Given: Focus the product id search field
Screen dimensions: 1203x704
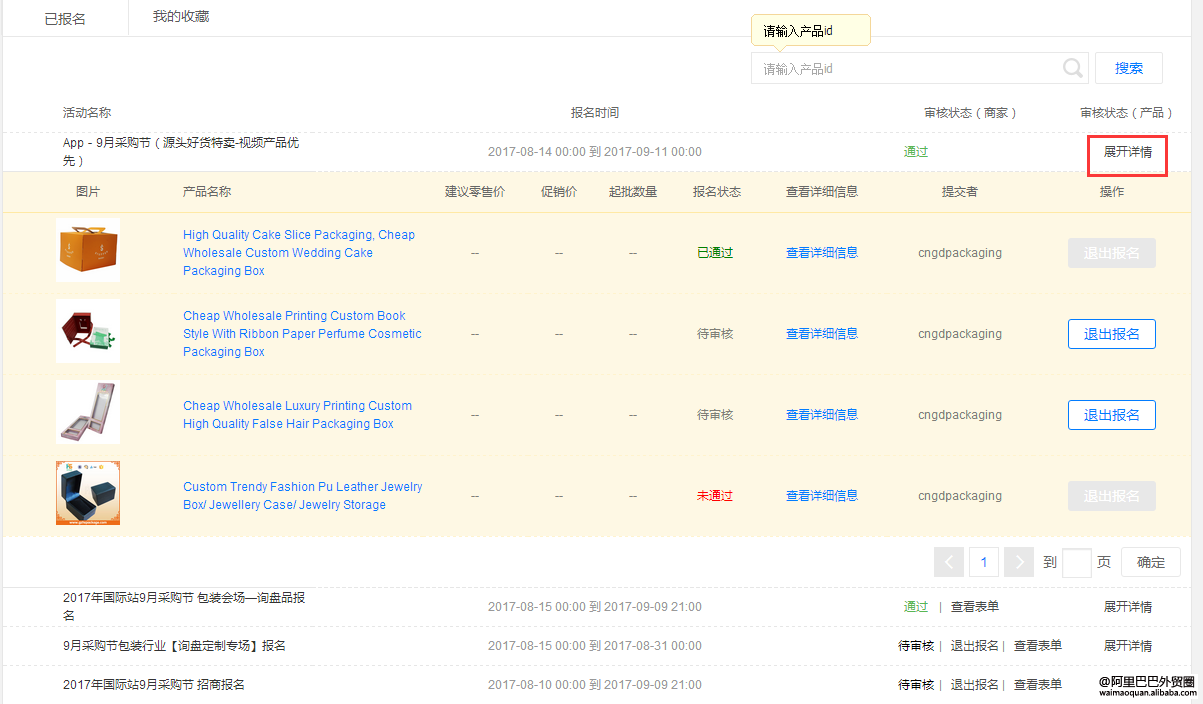Looking at the screenshot, I should point(905,68).
